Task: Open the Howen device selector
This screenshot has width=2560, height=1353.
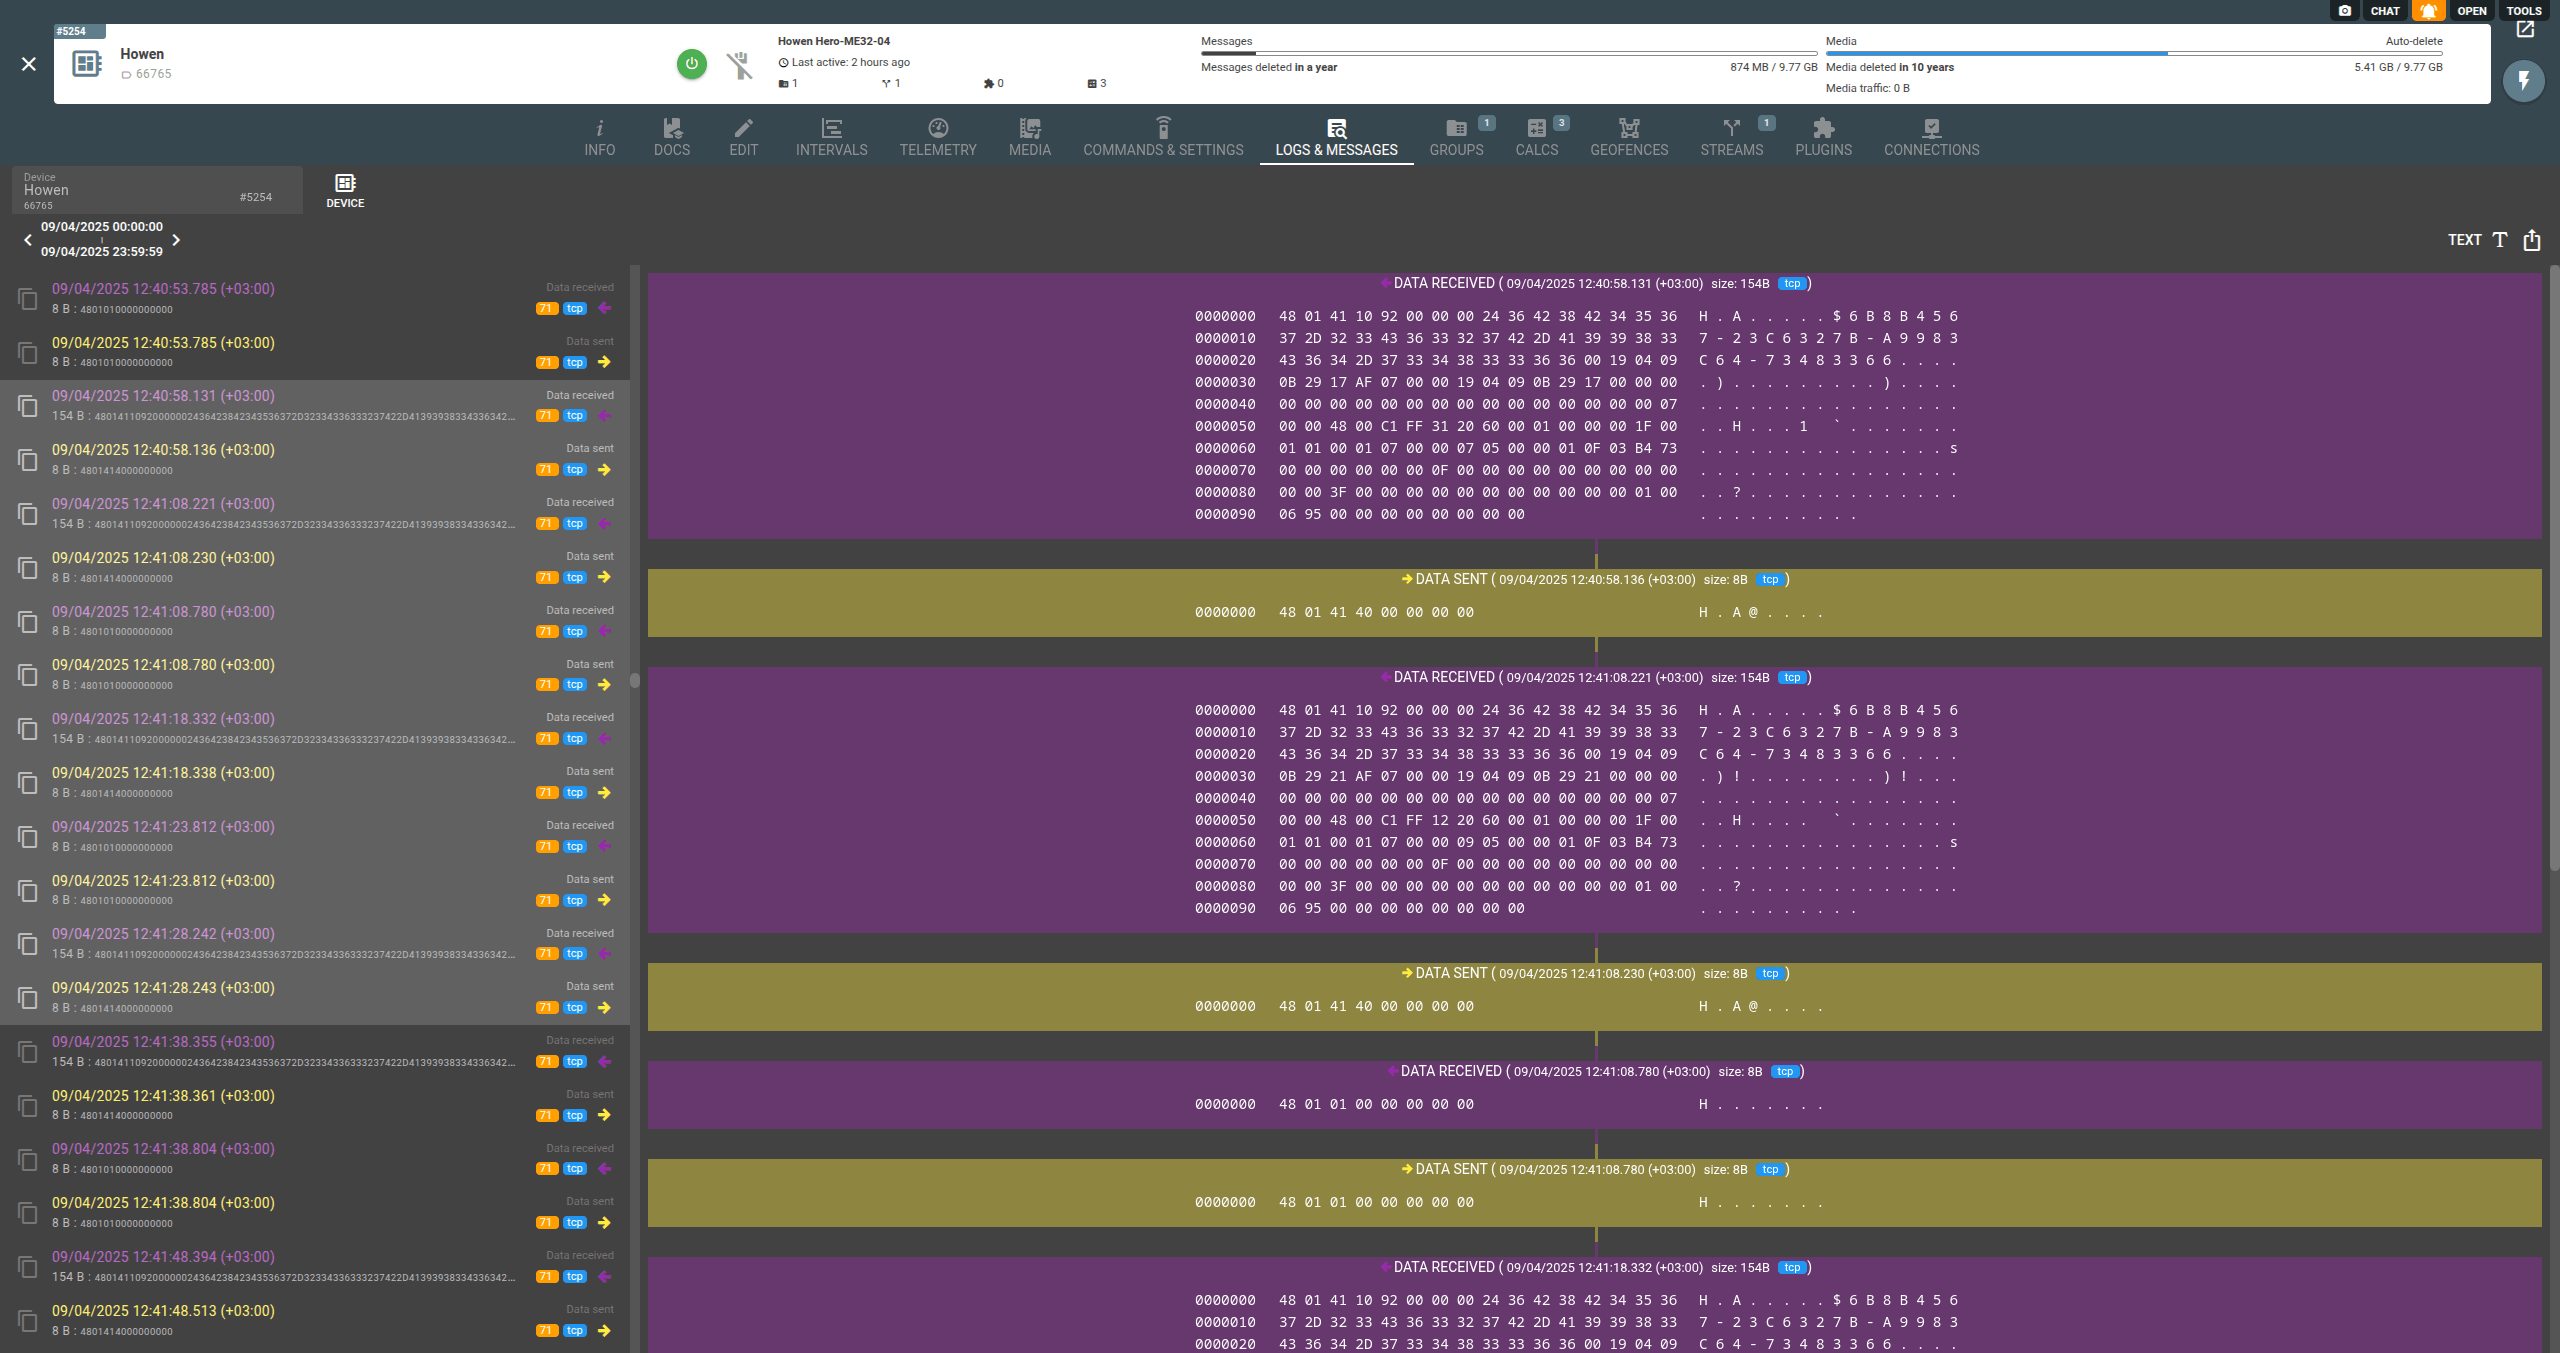Action: click(157, 190)
